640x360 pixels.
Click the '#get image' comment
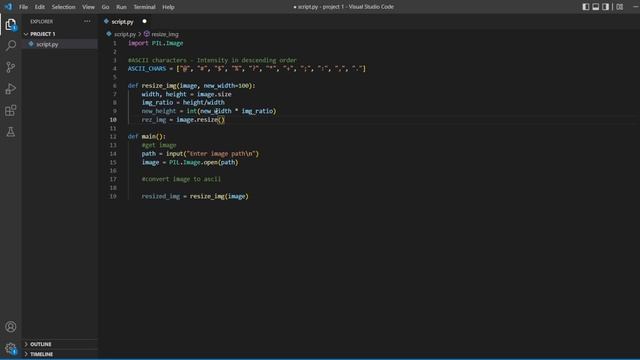[159, 145]
